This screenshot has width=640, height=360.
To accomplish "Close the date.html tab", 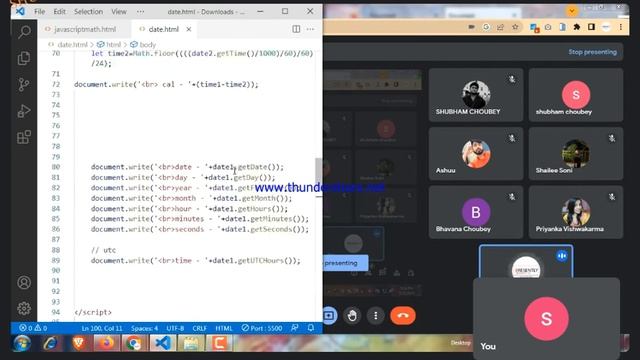I will point(189,29).
